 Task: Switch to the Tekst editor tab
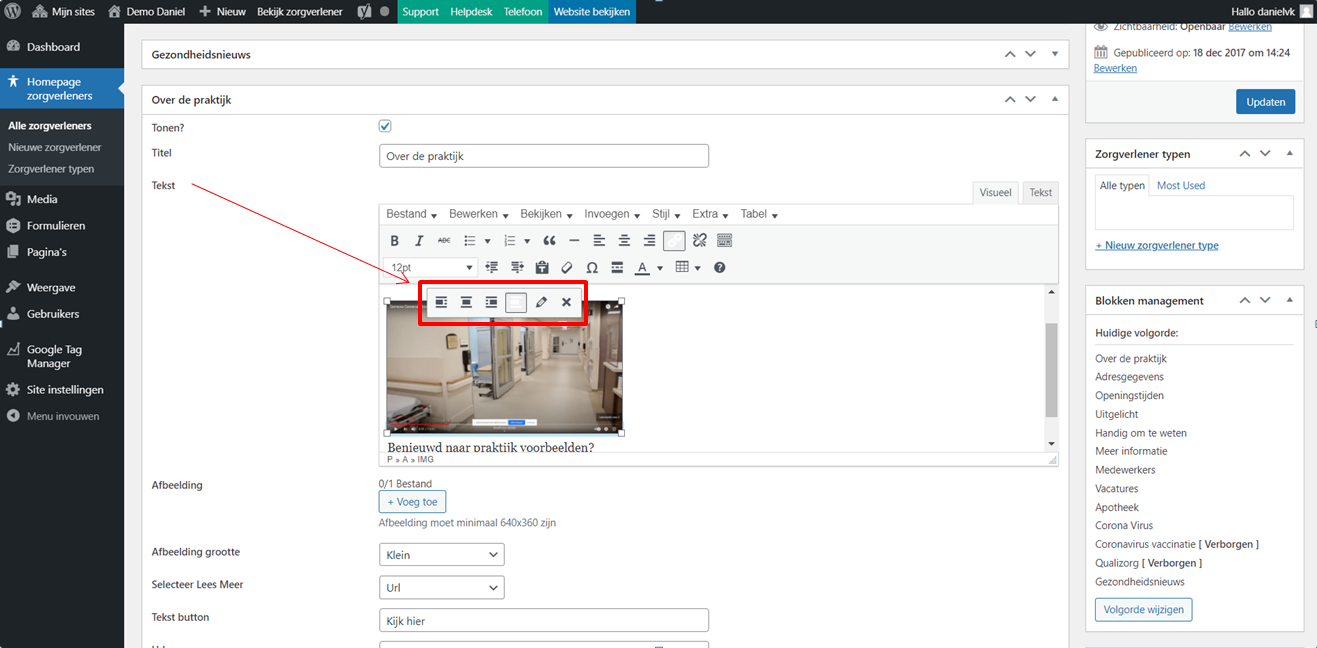point(1041,193)
